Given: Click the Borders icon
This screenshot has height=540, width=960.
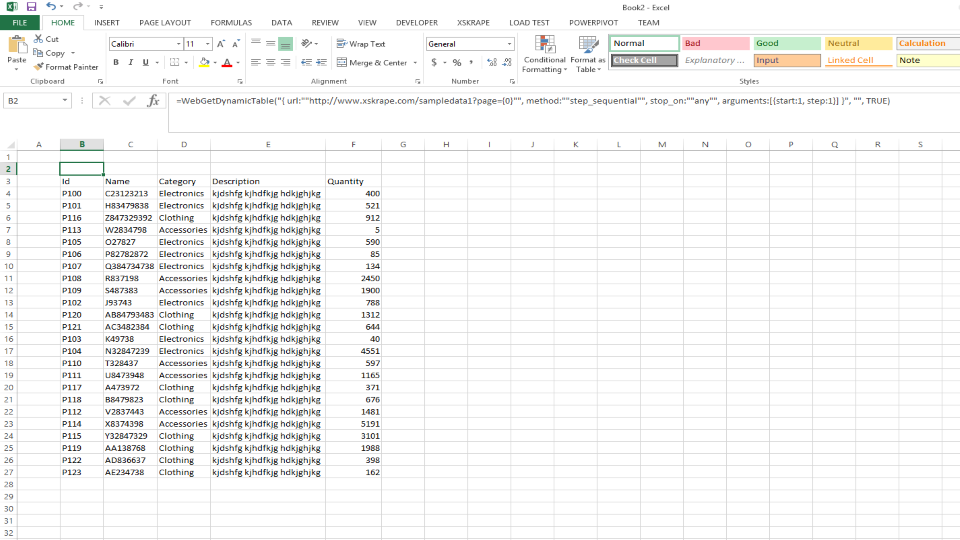Looking at the screenshot, I should pos(174,62).
